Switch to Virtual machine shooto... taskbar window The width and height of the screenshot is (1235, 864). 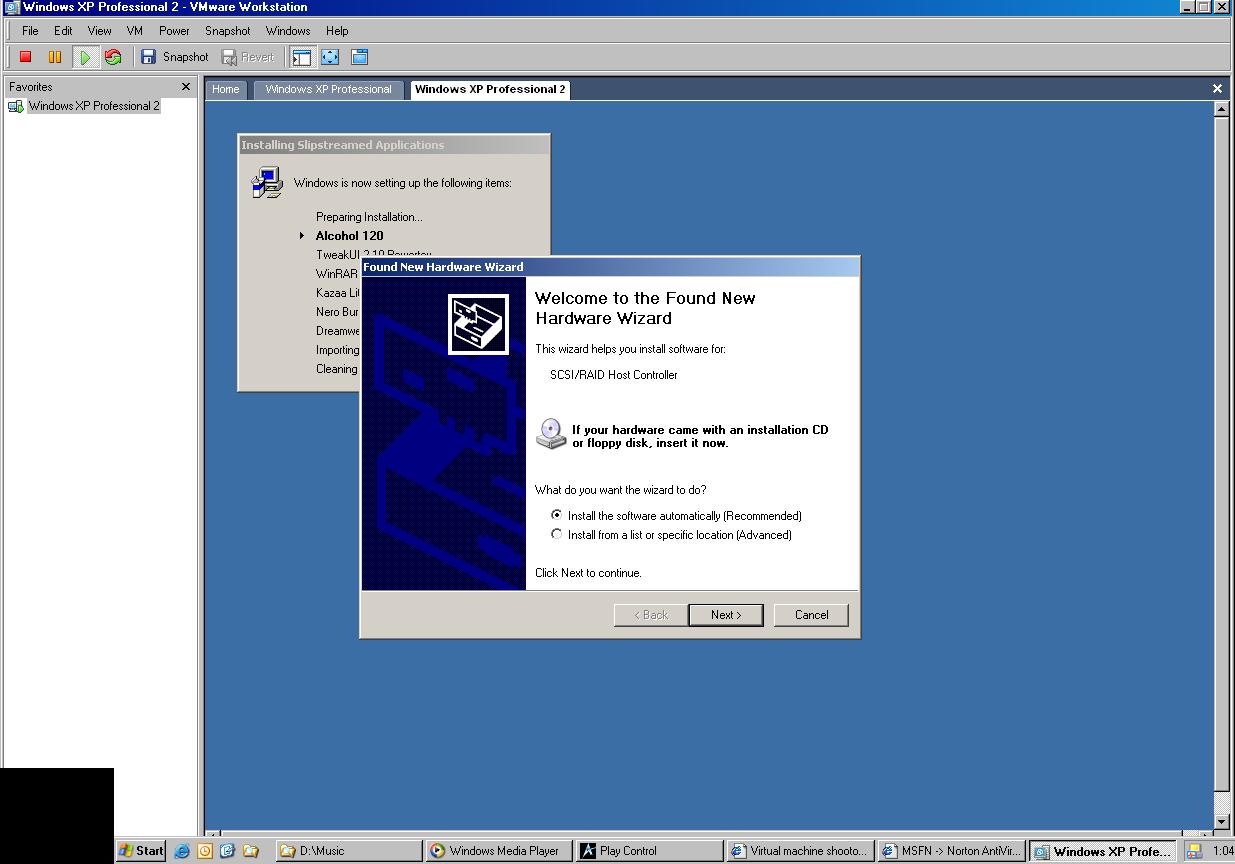800,851
